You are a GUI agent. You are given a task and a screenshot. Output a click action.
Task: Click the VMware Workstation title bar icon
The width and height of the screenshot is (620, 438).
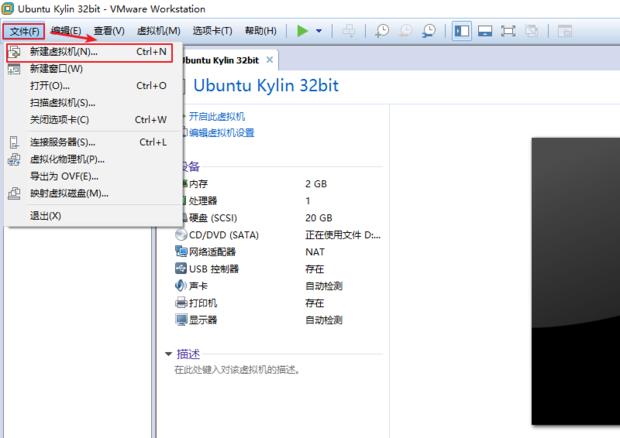pyautogui.click(x=8, y=9)
